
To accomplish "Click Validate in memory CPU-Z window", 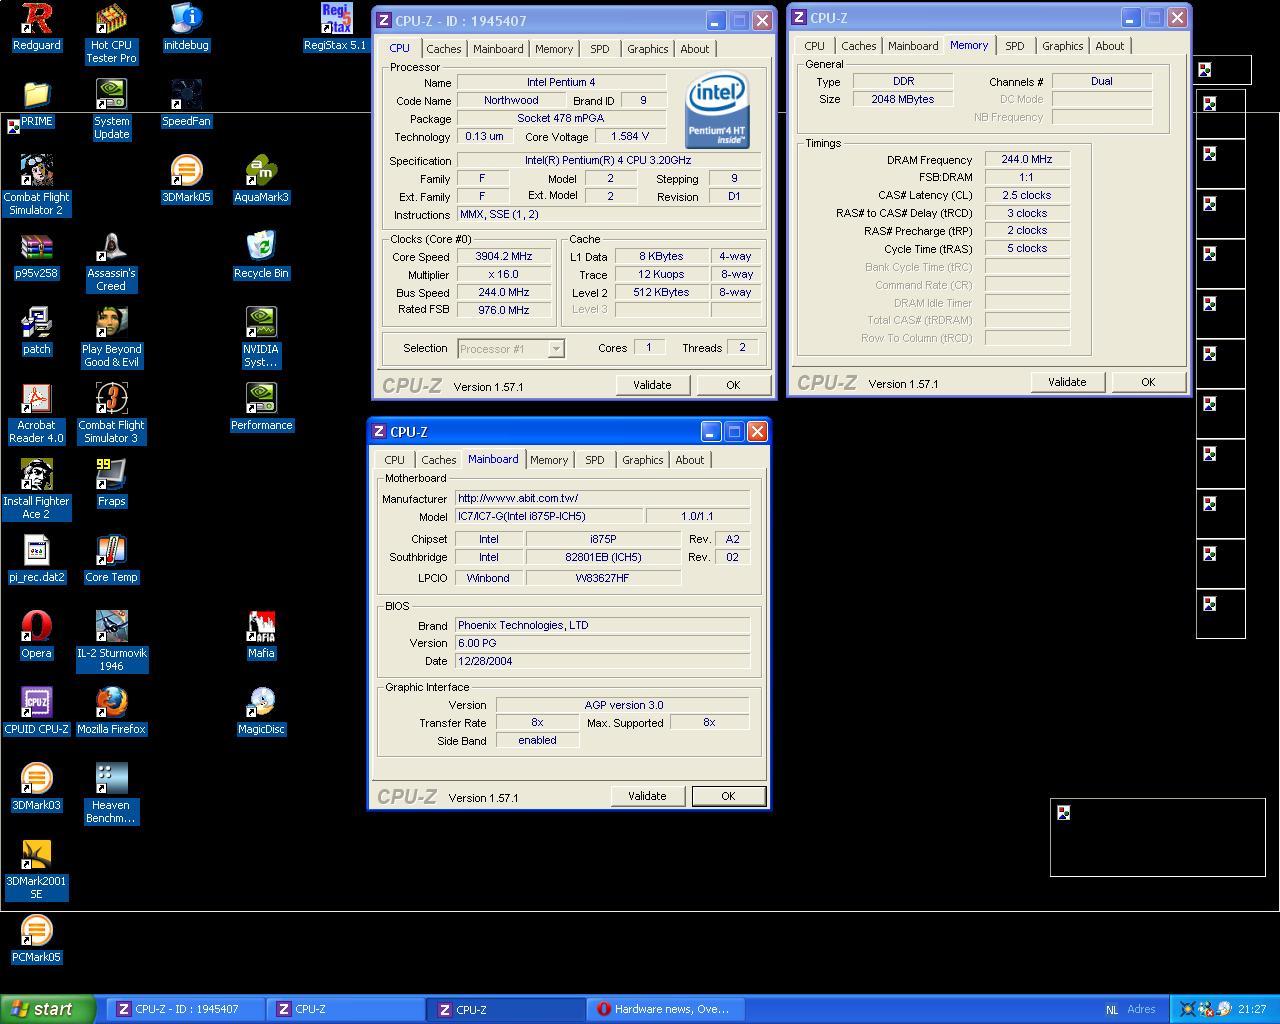I will click(1067, 382).
